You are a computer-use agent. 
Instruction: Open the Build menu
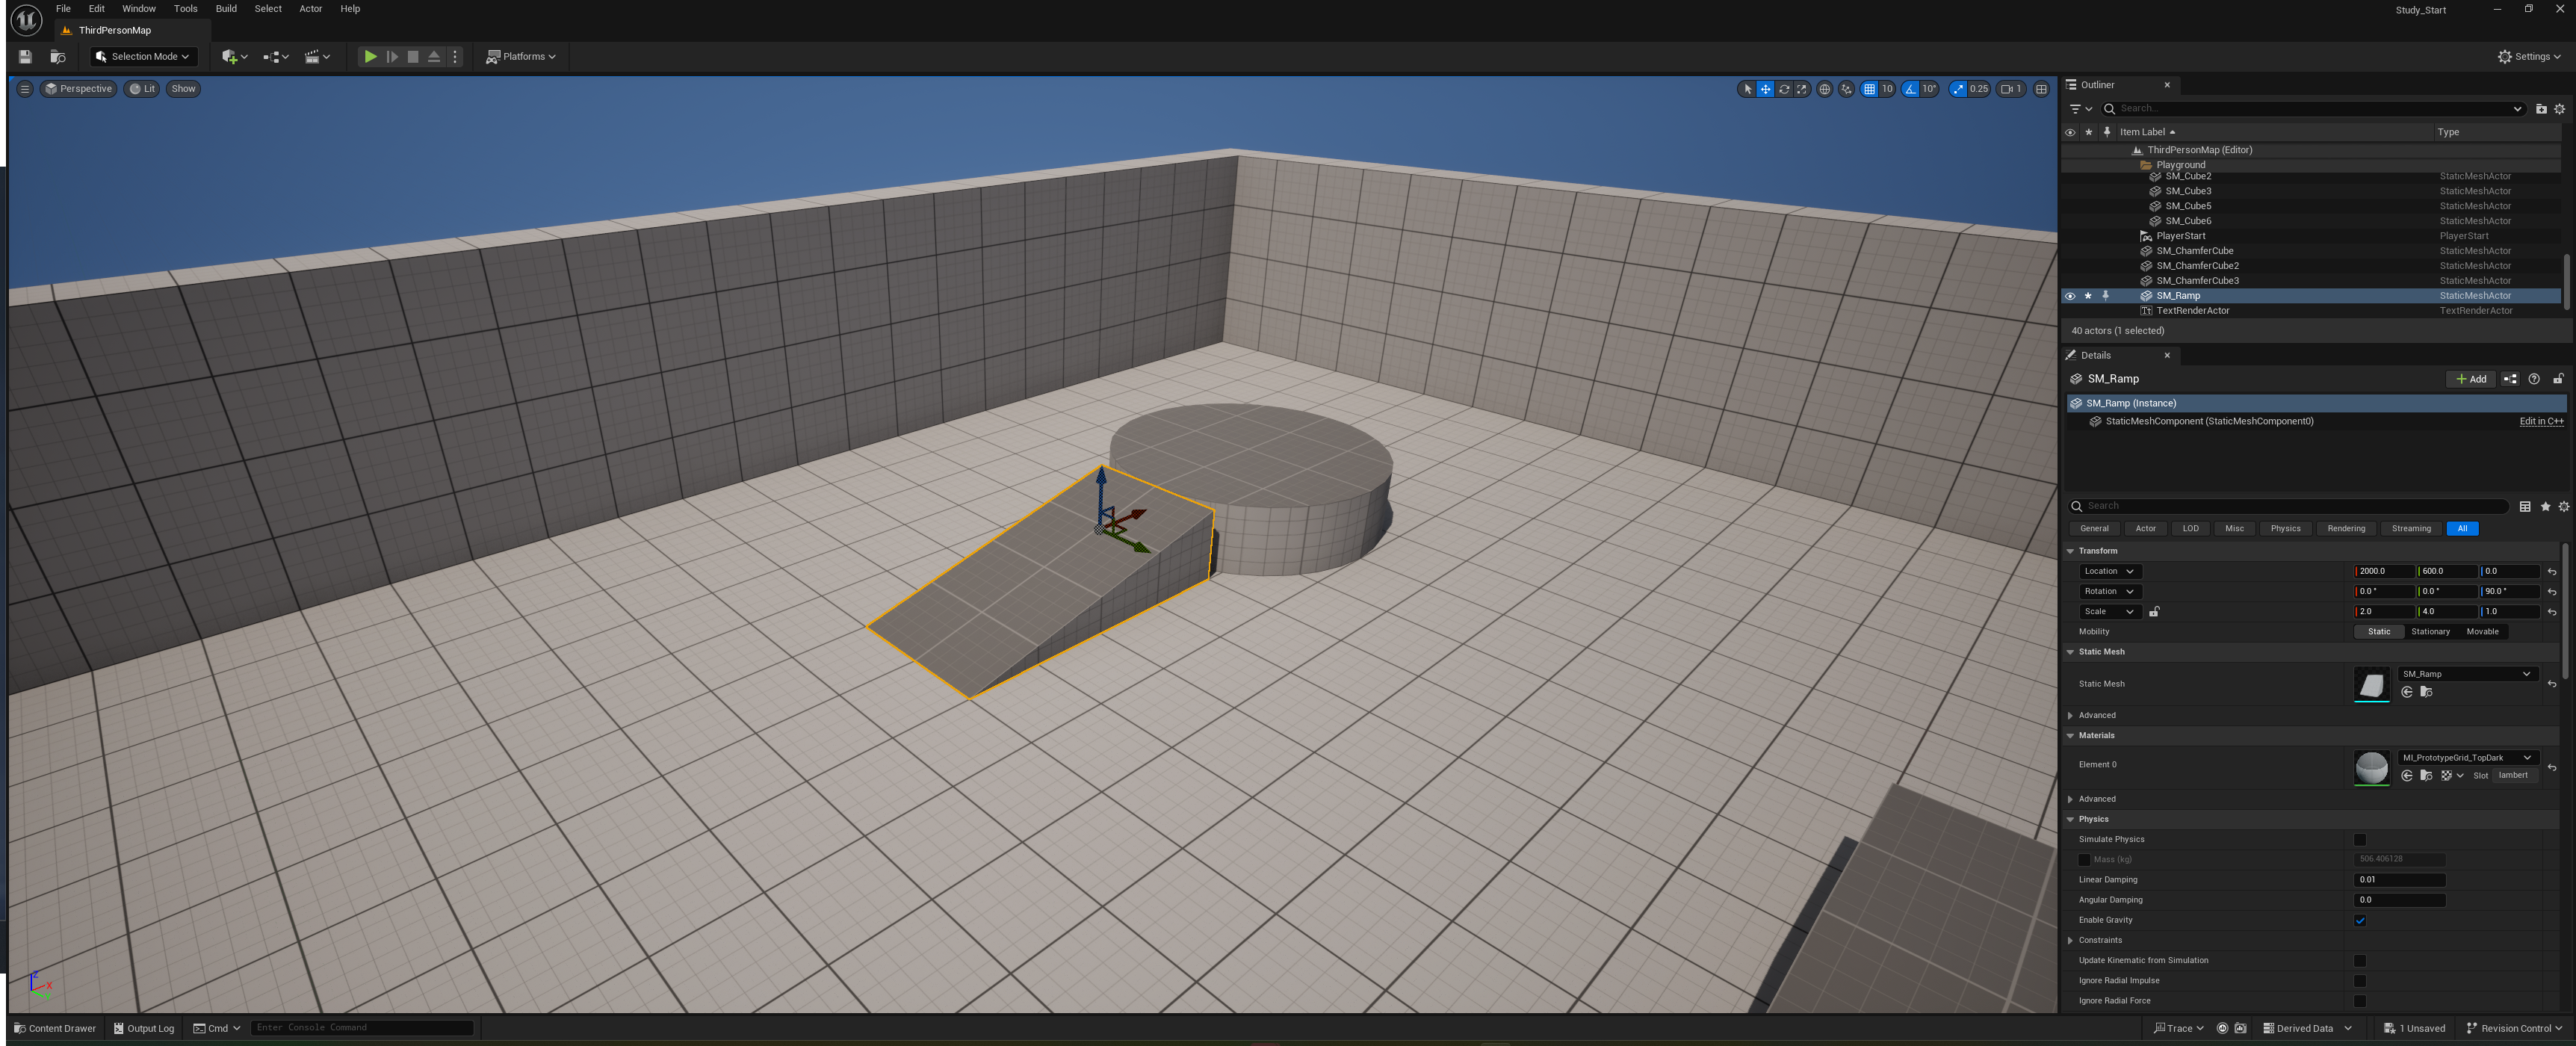(226, 9)
